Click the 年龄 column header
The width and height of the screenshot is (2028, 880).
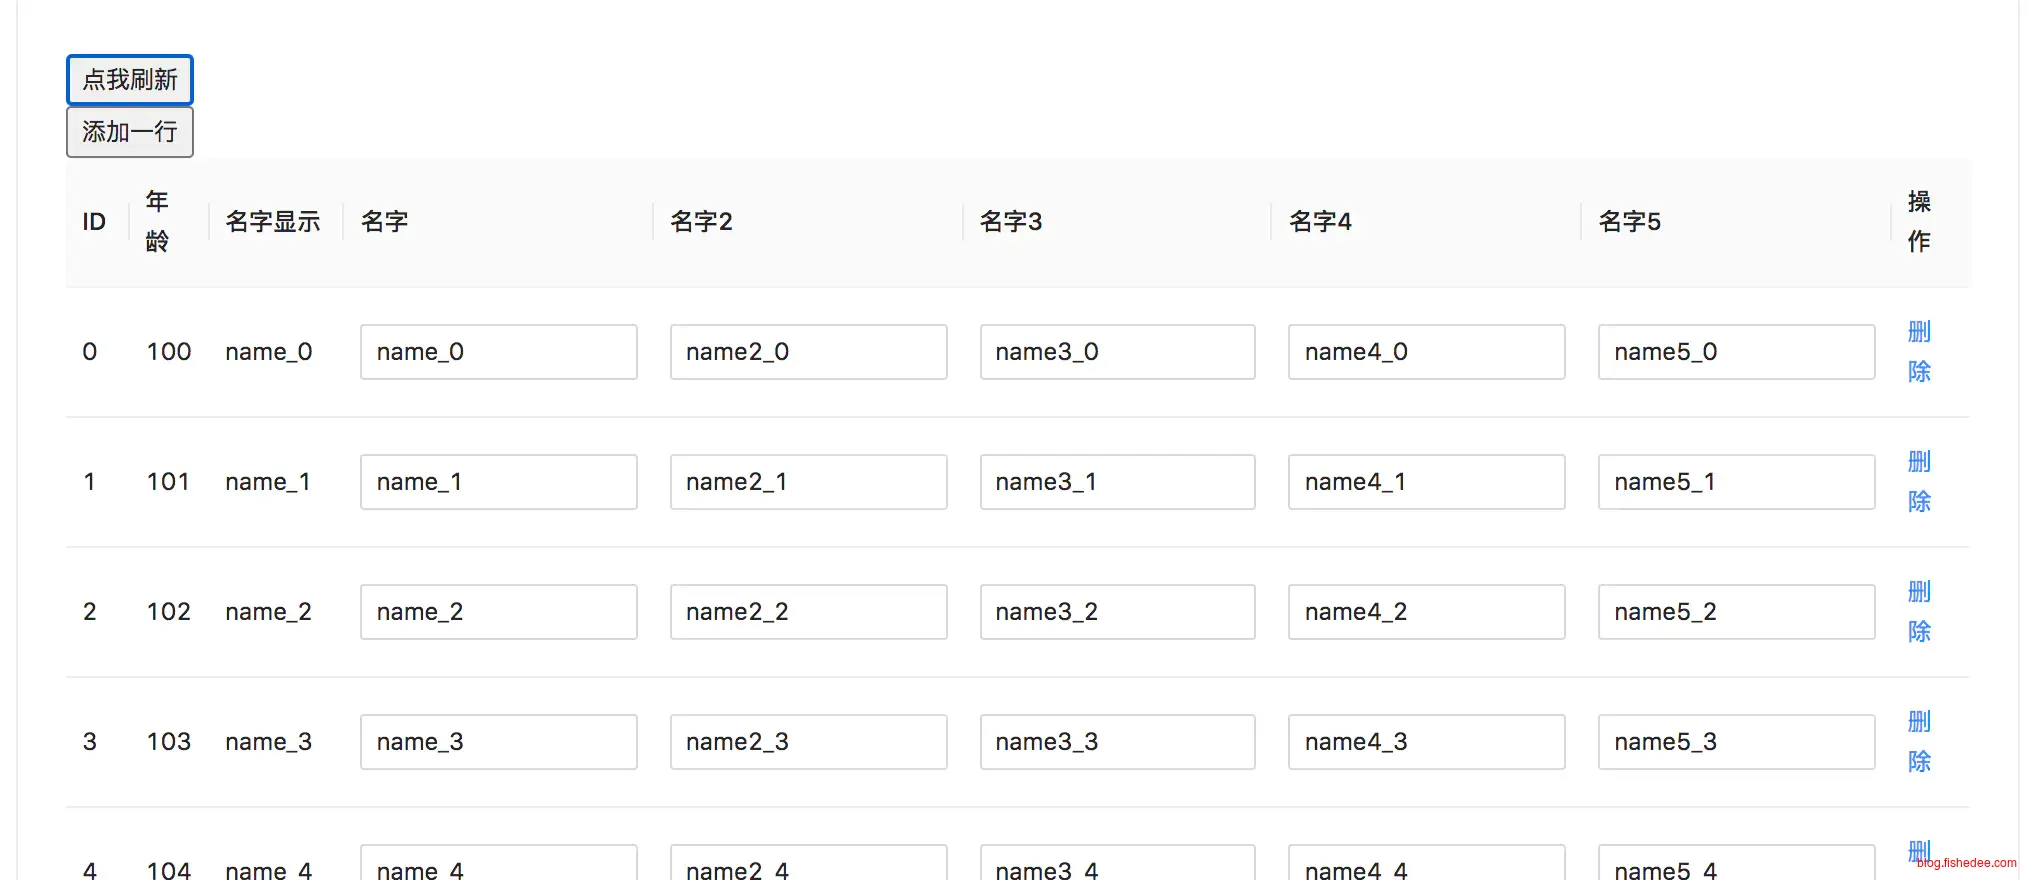pyautogui.click(x=157, y=222)
